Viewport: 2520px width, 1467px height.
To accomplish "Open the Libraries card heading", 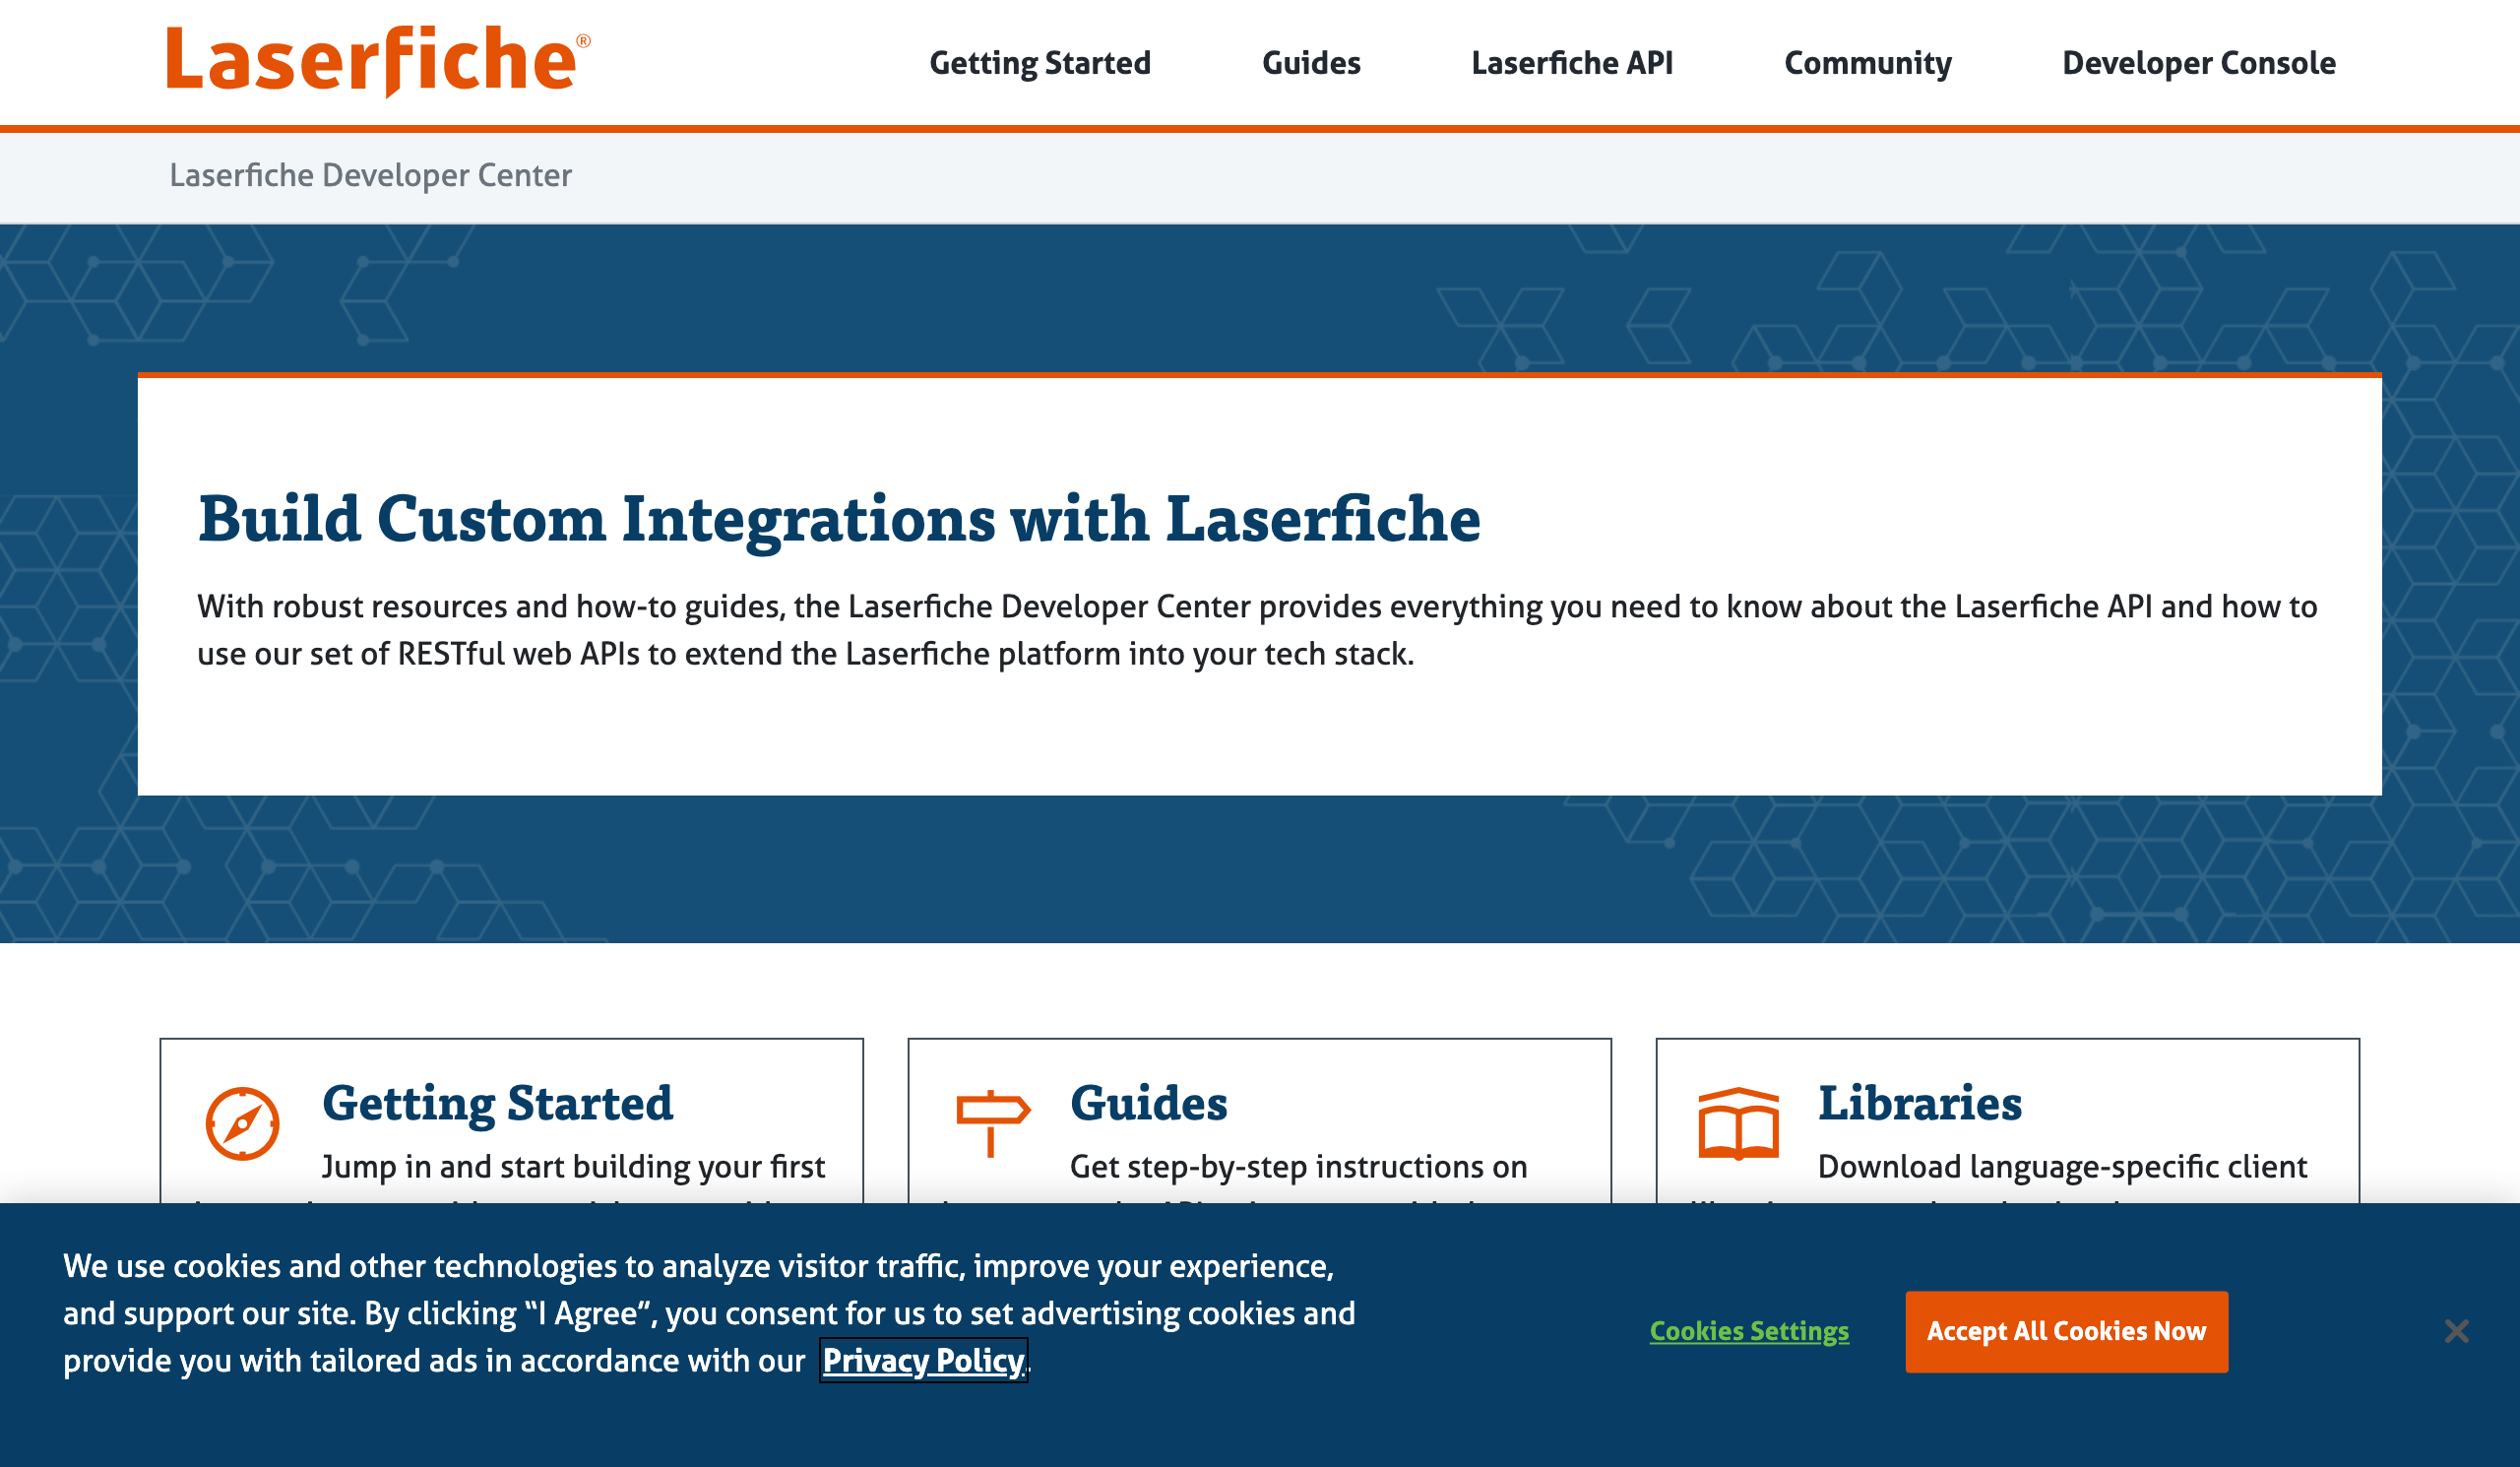I will (x=1919, y=1103).
